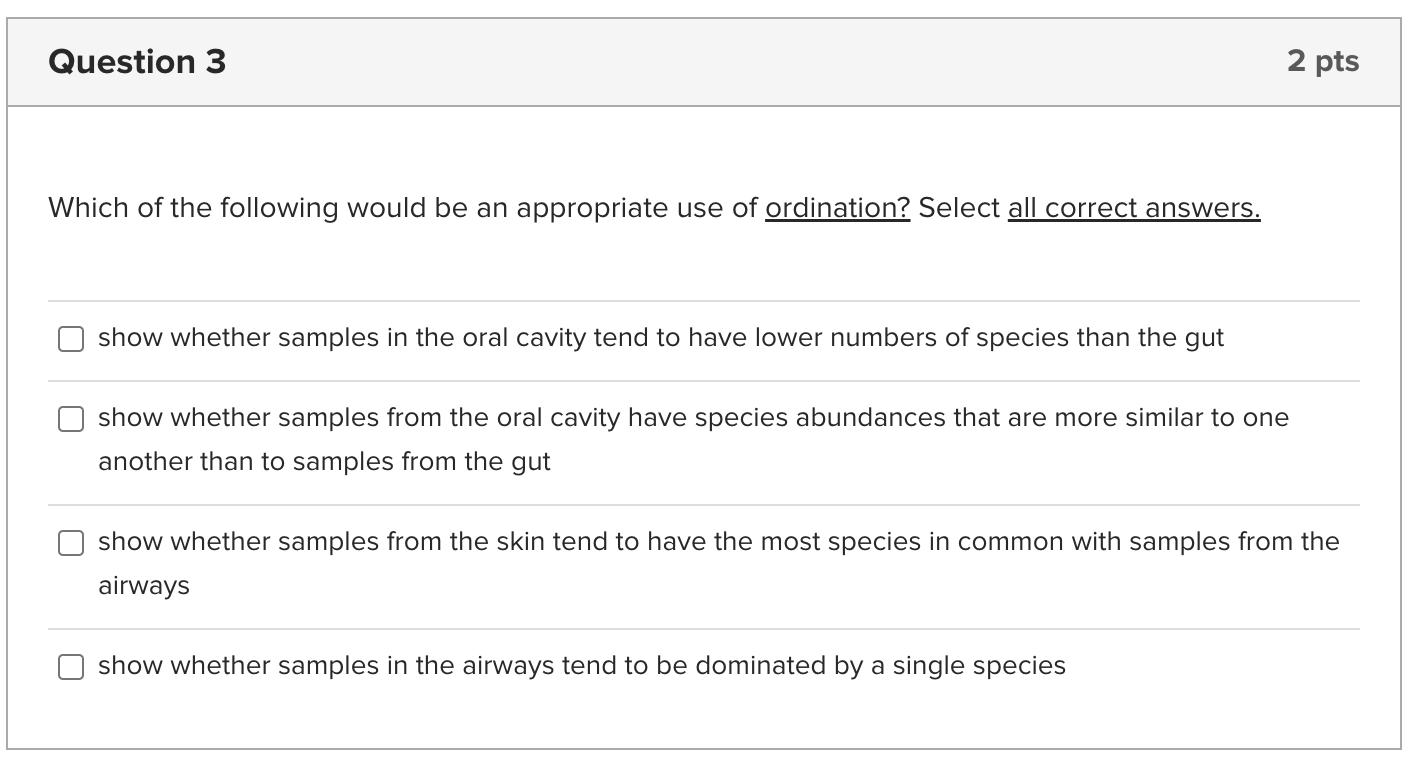This screenshot has height=758, width=1413.
Task: Open the ordination link in the question
Action: tap(837, 208)
